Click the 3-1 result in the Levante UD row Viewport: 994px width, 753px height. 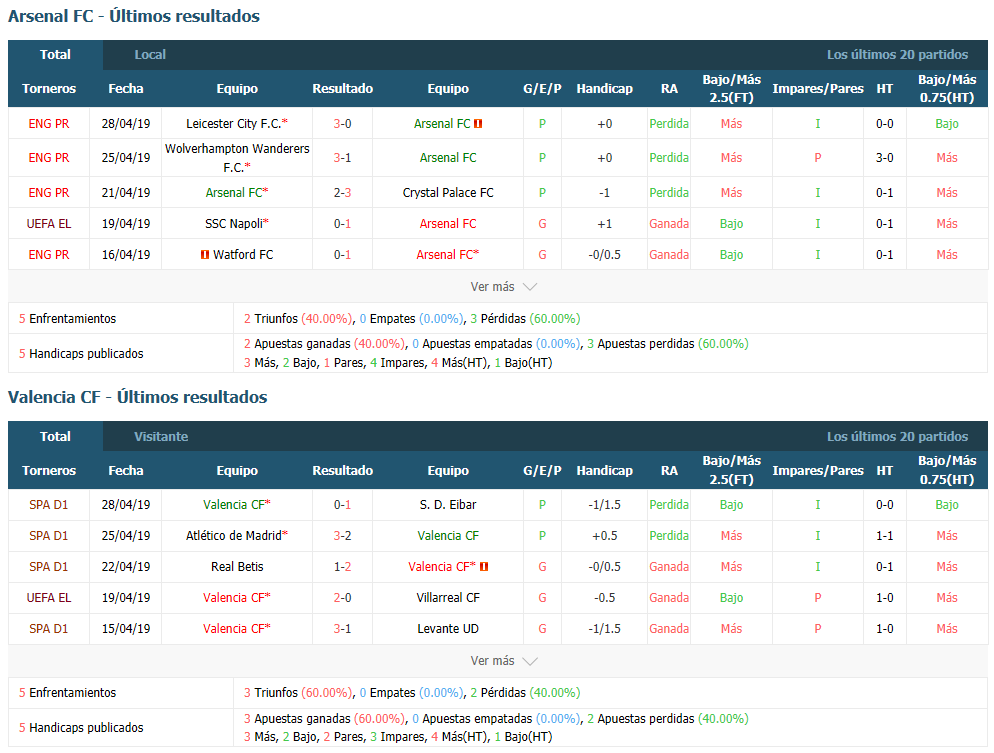point(342,629)
